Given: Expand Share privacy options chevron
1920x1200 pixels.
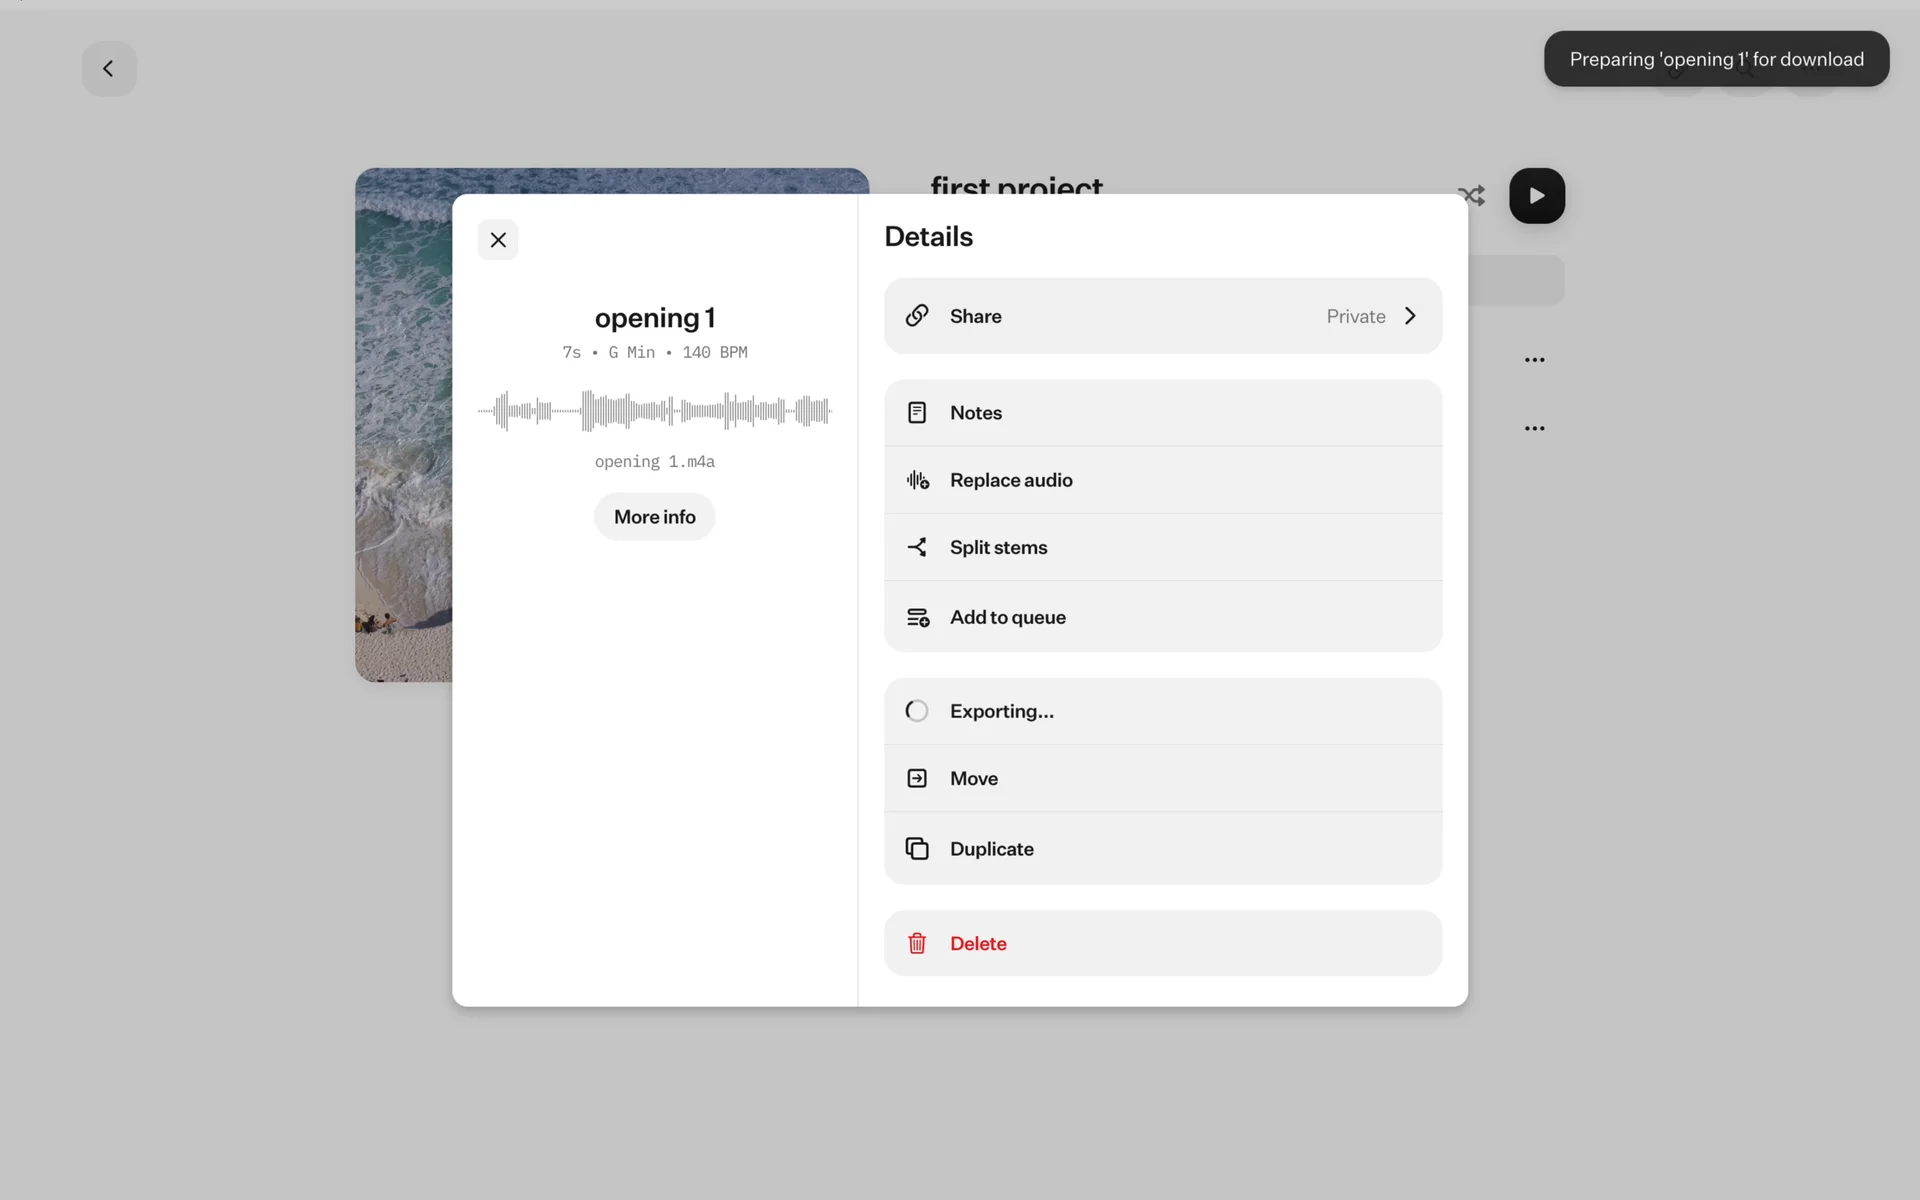Looking at the screenshot, I should tap(1410, 316).
